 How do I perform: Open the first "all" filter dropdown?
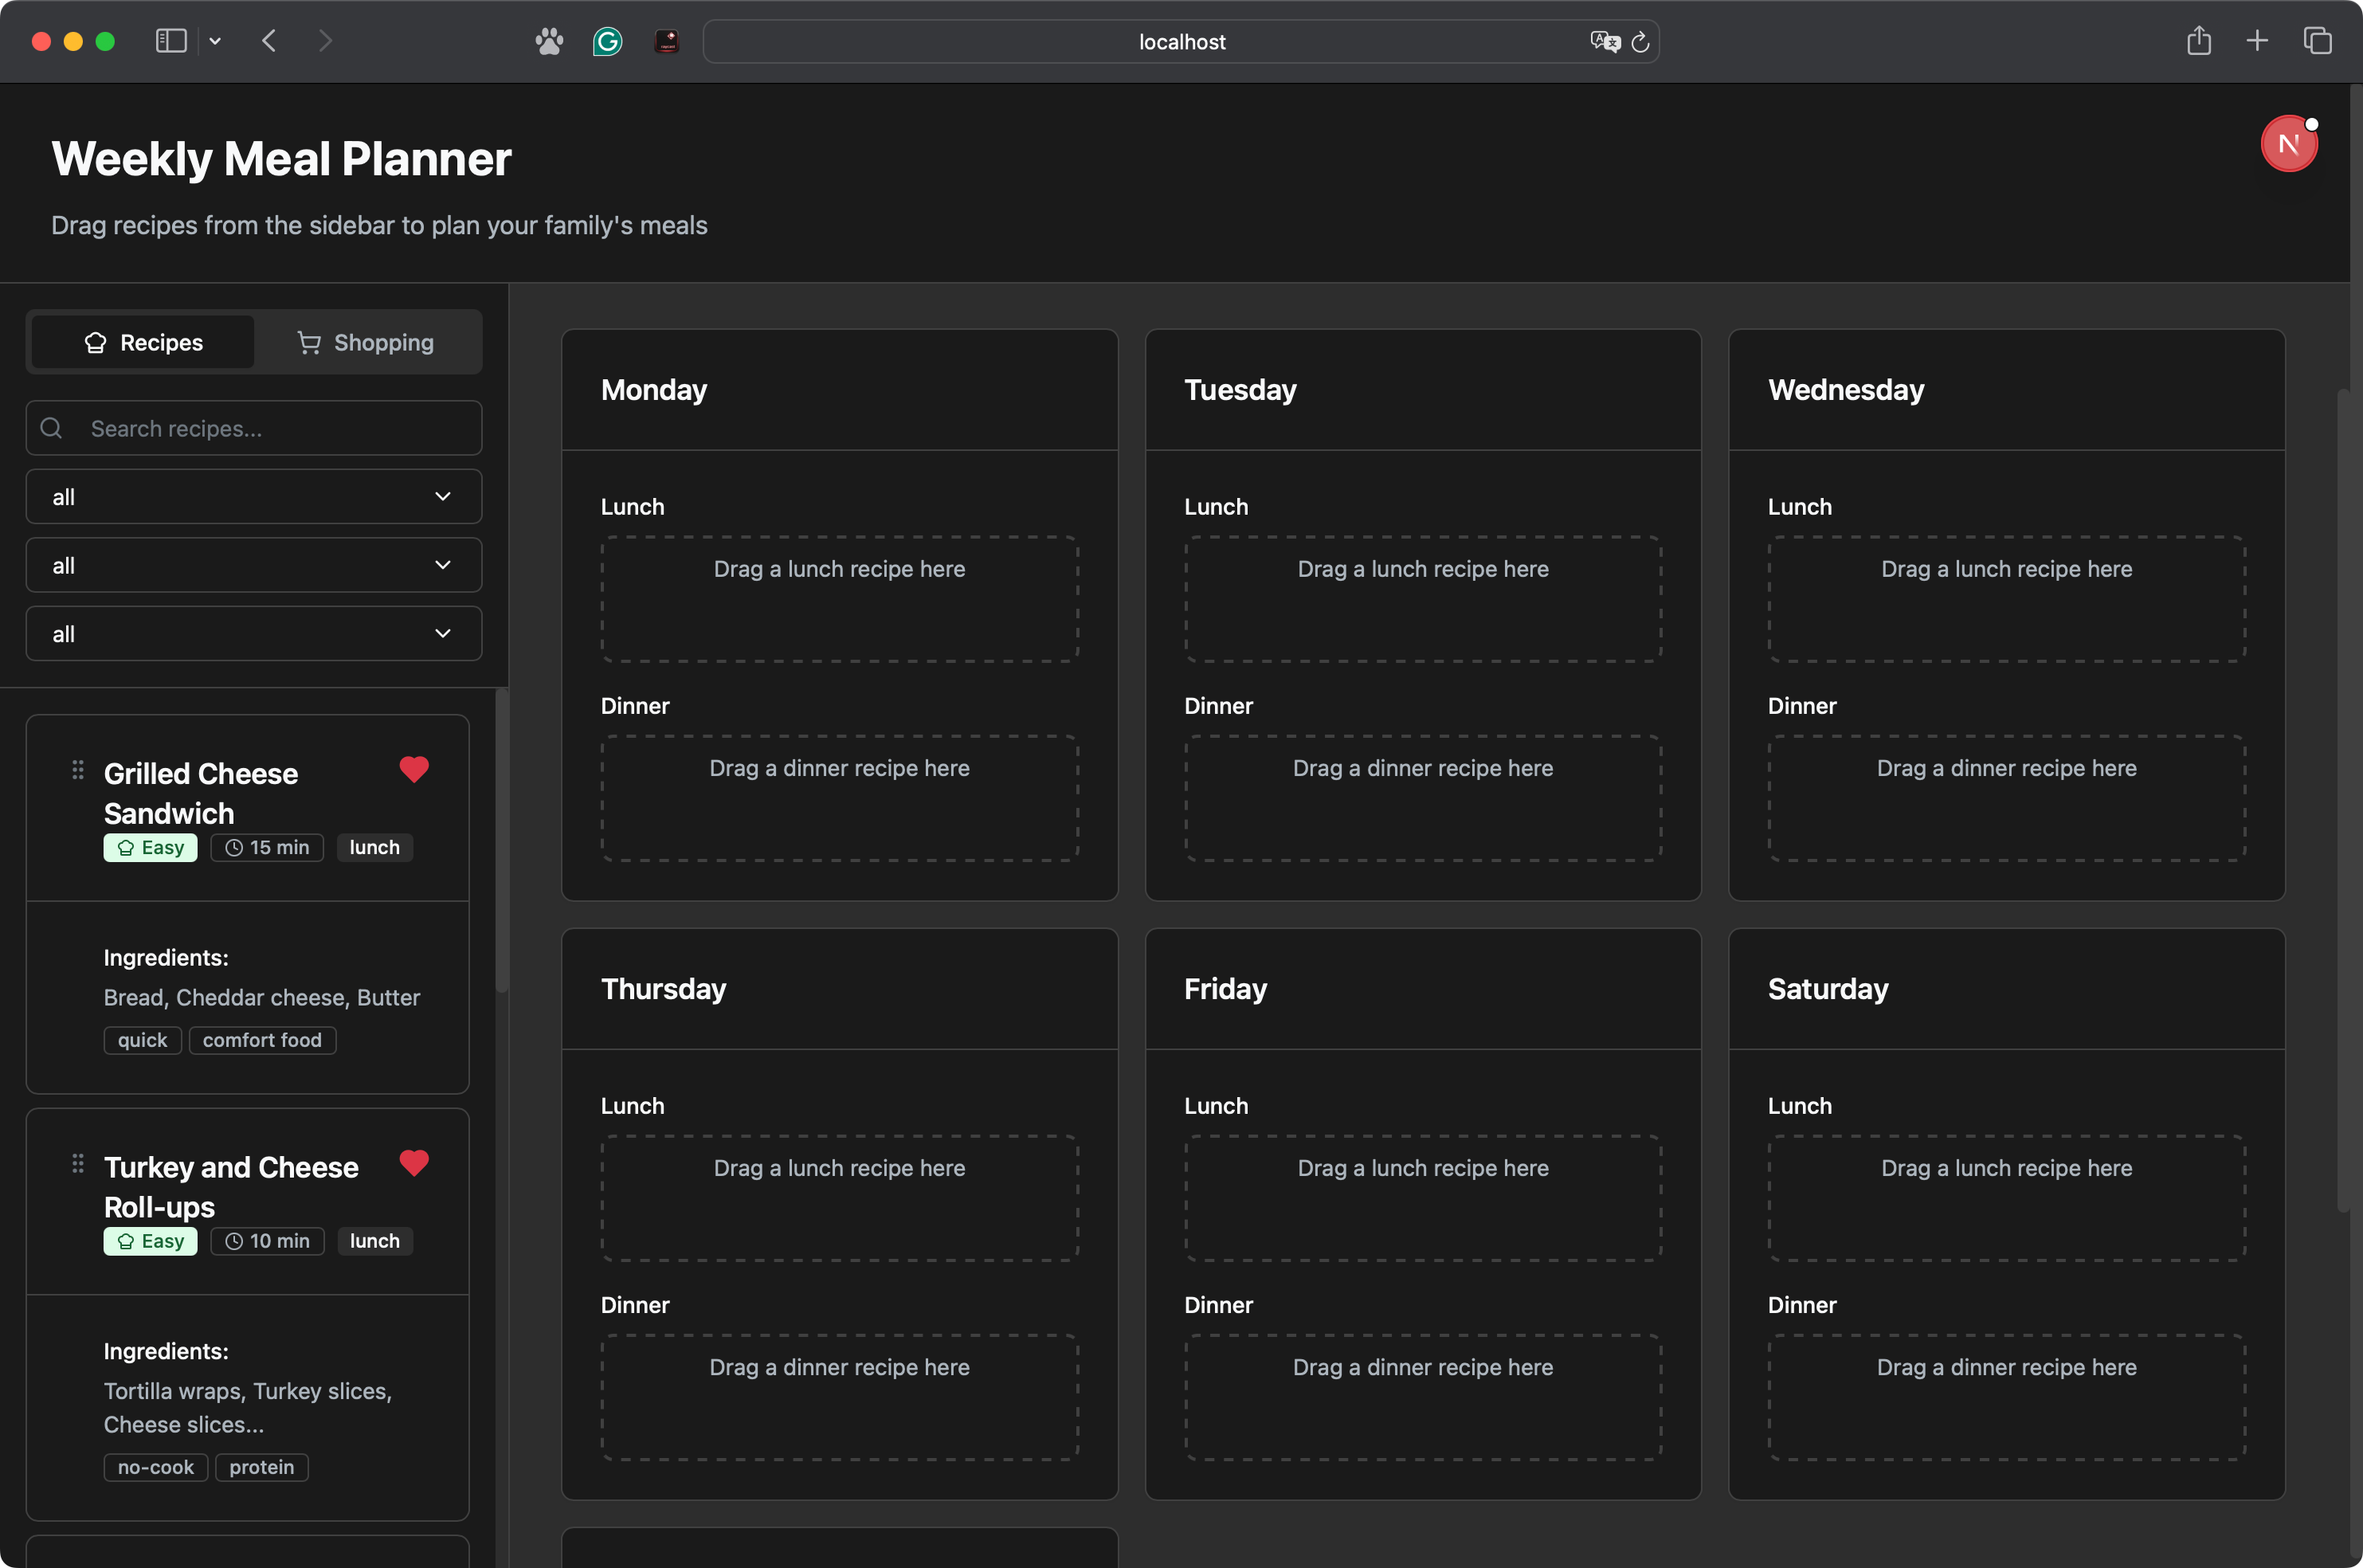(x=254, y=496)
